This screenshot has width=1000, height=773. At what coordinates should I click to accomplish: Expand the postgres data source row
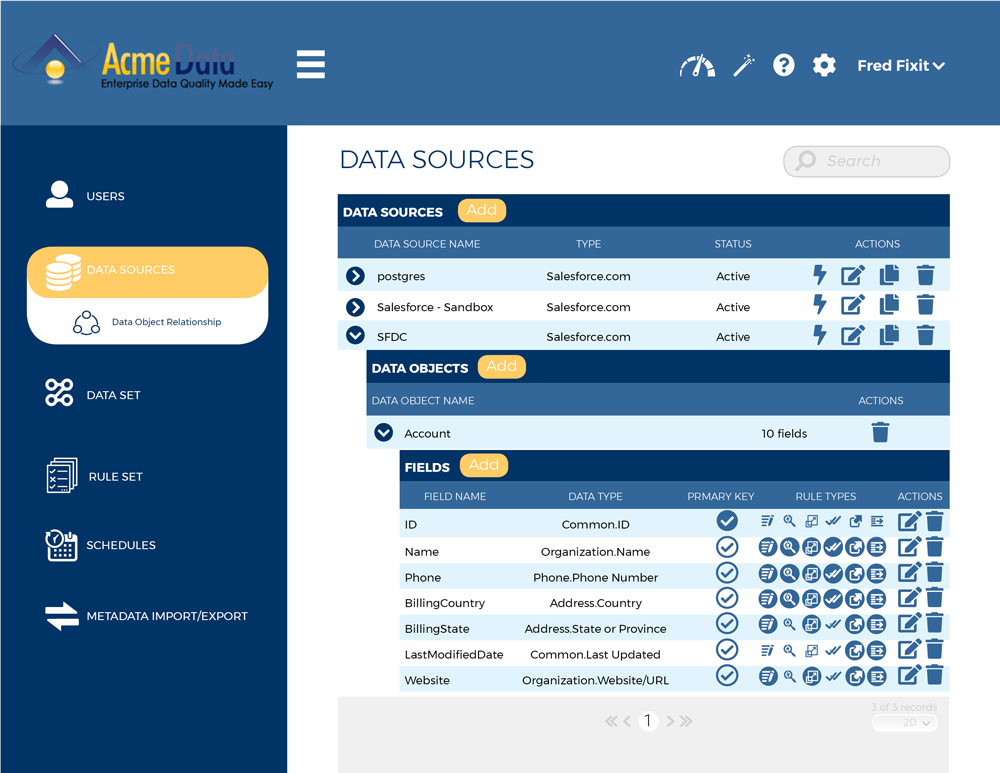coord(355,276)
